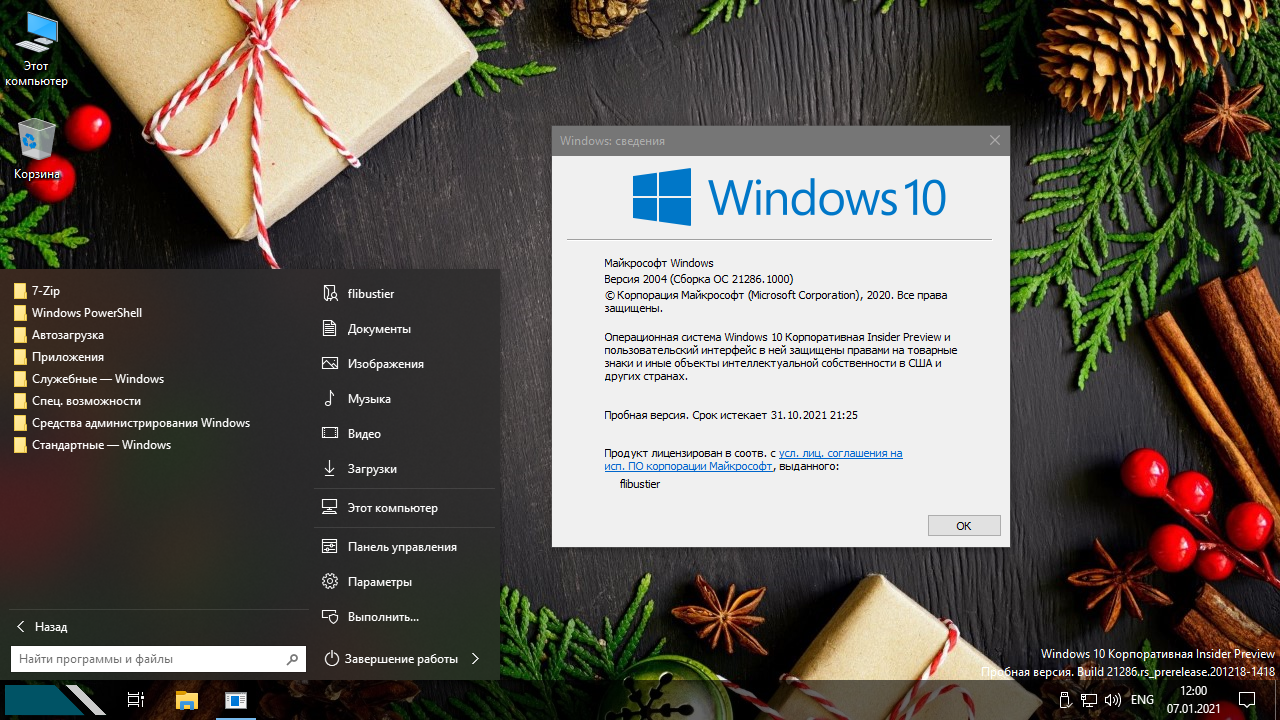This screenshot has height=720, width=1280.
Task: Open Загрузки from the Start menu
Action: point(405,469)
